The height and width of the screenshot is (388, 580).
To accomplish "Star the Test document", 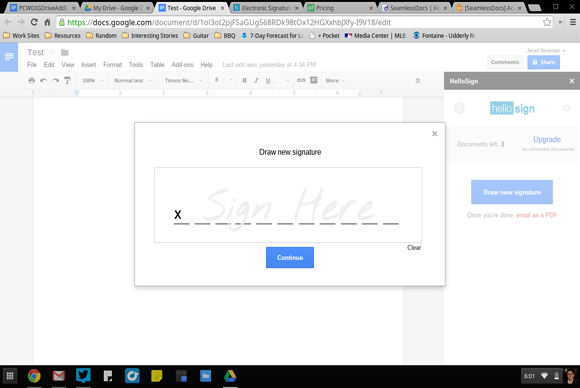I will click(x=52, y=52).
